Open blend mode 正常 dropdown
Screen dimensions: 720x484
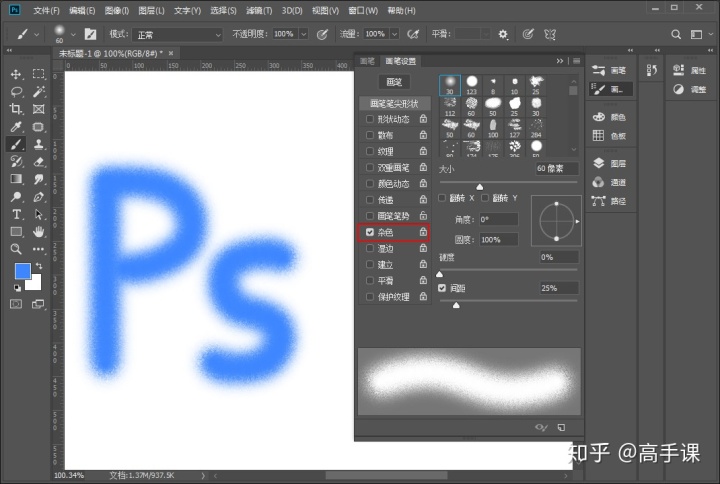pos(177,34)
